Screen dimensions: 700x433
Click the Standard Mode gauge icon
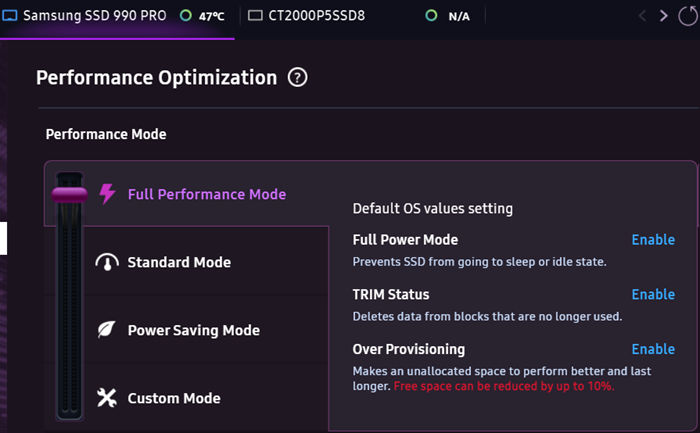coord(107,262)
